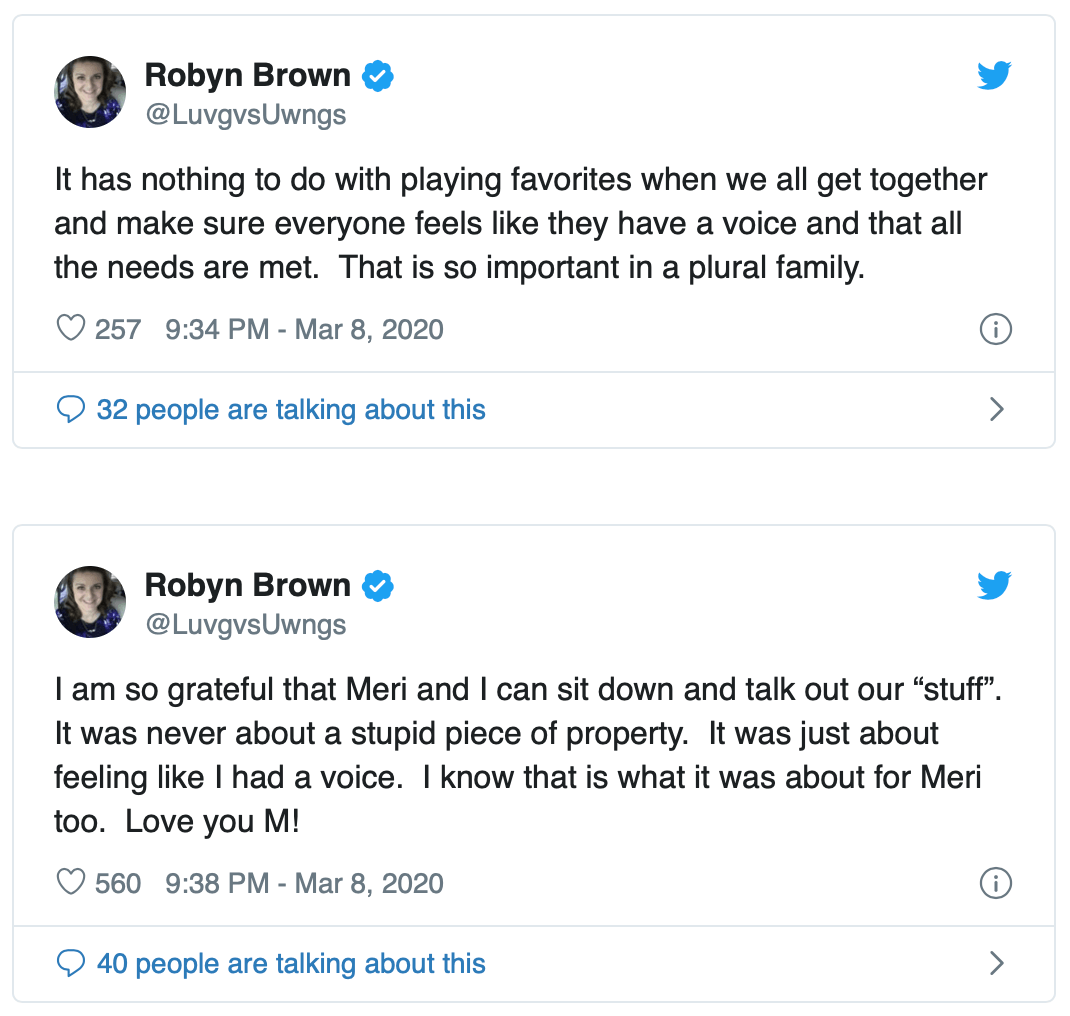Click Twitter bird icon on first tweet
The width and height of the screenshot is (1070, 1016).
tap(994, 76)
